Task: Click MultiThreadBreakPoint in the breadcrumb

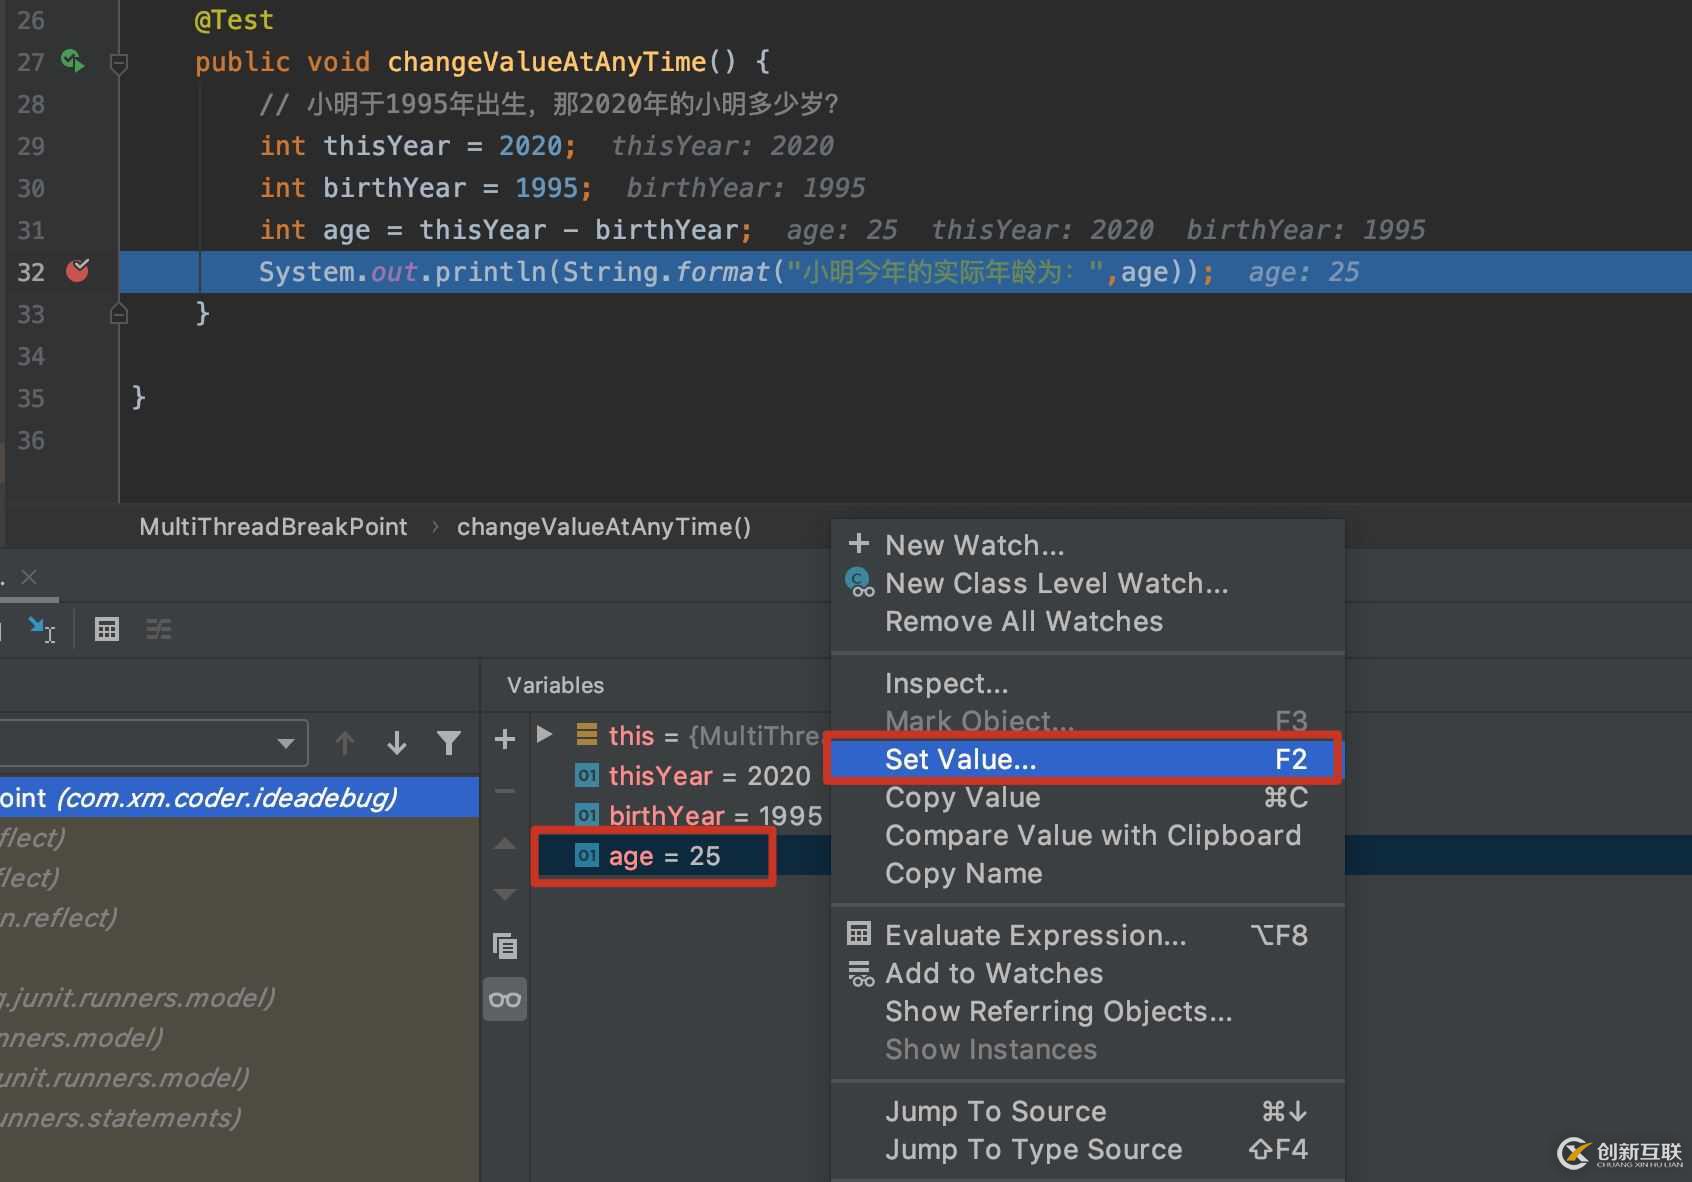Action: (273, 527)
